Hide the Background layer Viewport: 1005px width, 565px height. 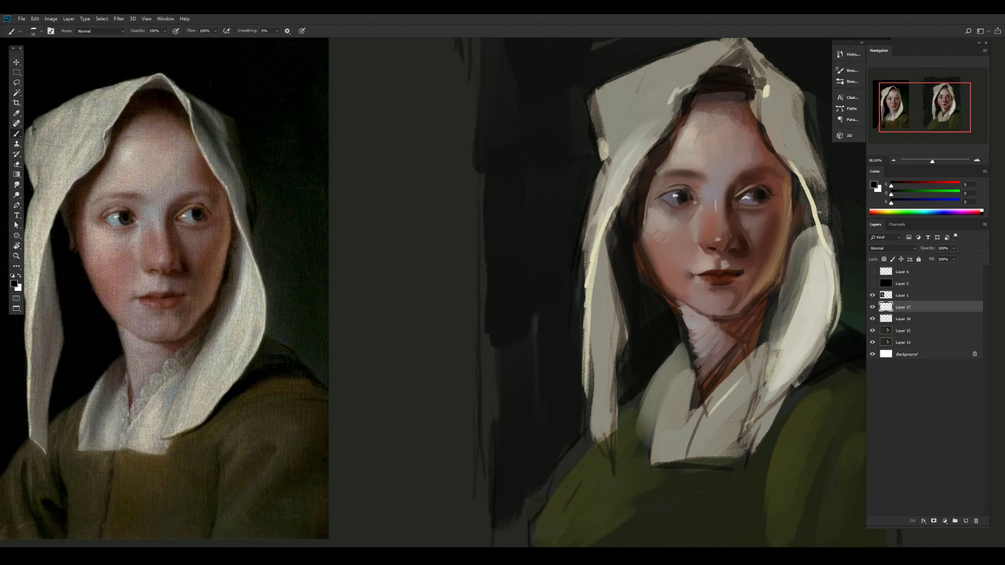(x=872, y=354)
